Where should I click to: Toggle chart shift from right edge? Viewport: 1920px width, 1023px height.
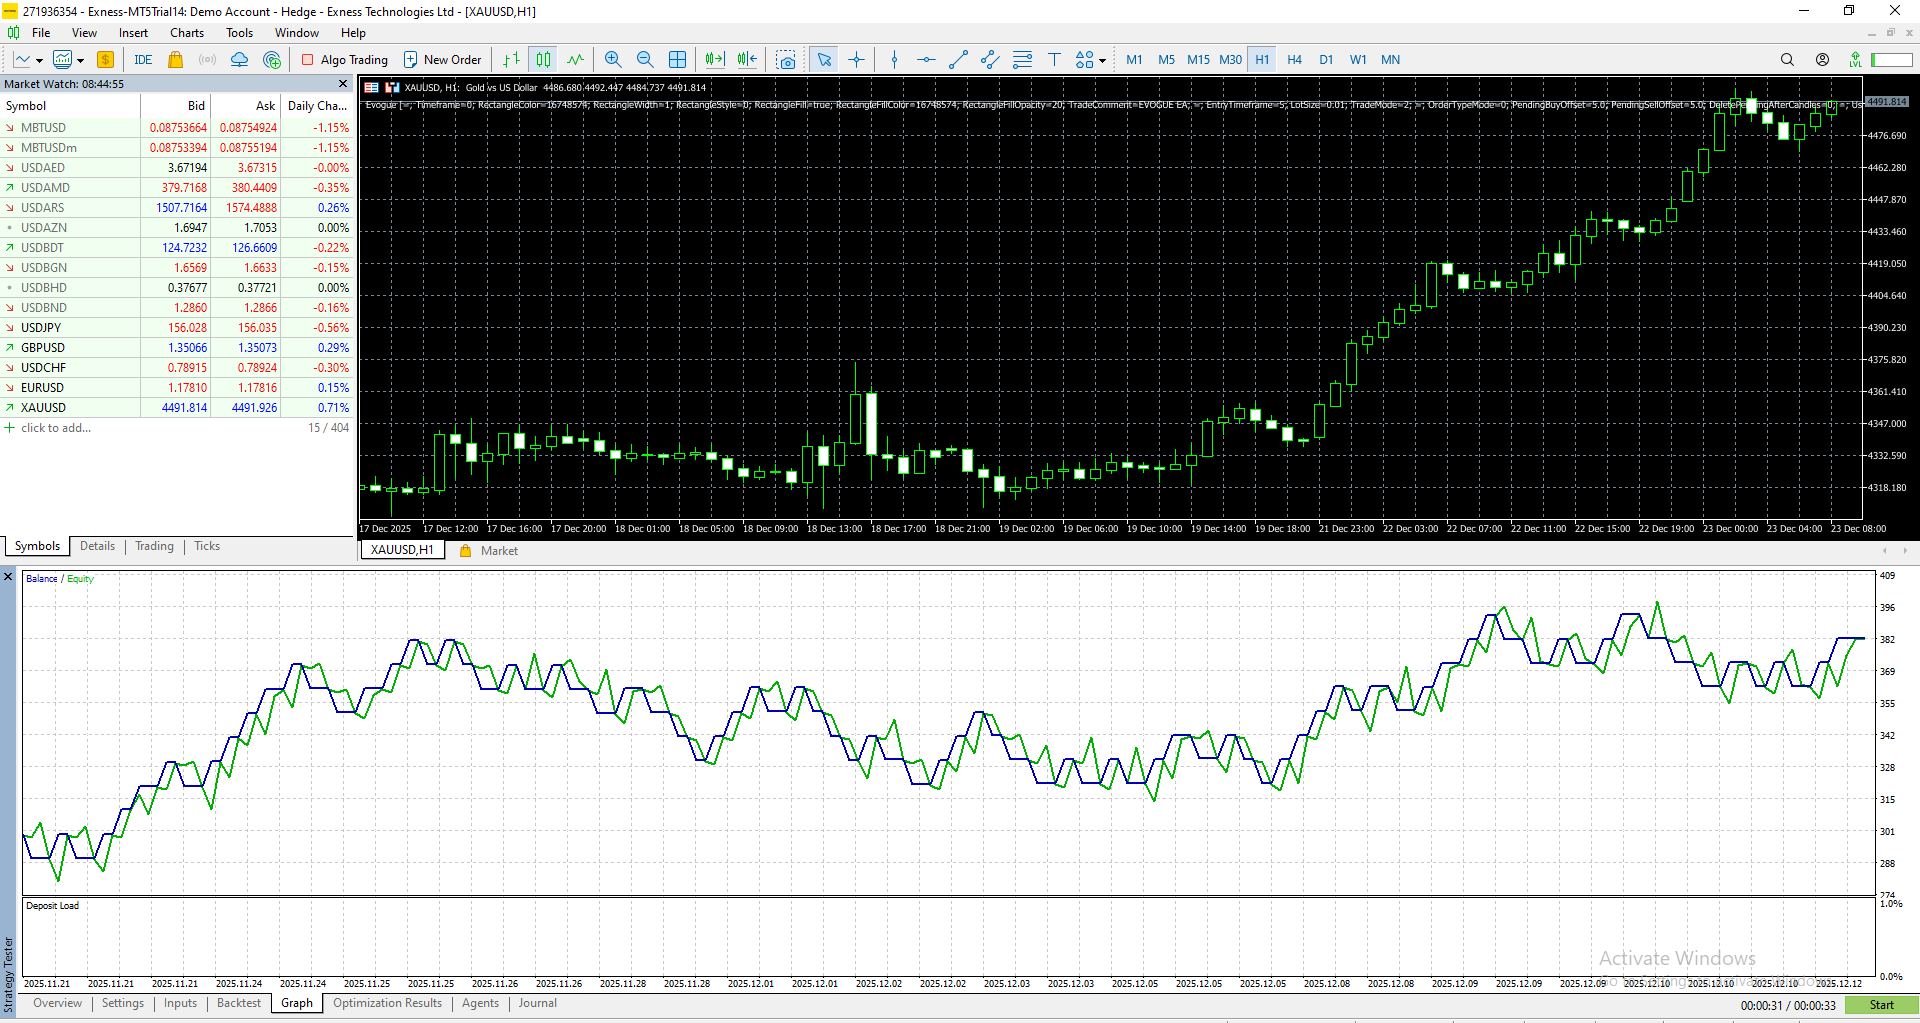click(x=746, y=59)
